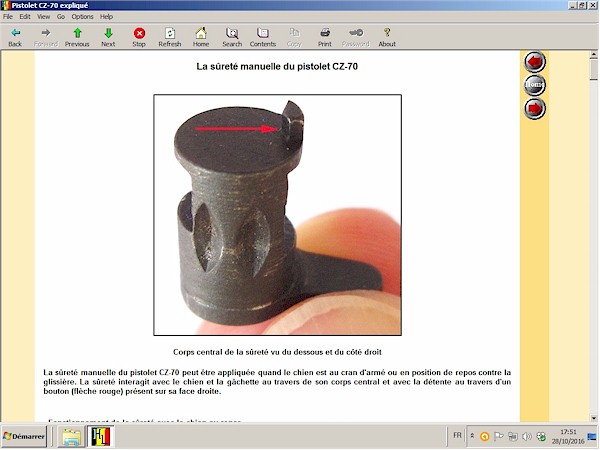Image resolution: width=600 pixels, height=450 pixels.
Task: Click the Démarrer start button
Action: (x=24, y=436)
